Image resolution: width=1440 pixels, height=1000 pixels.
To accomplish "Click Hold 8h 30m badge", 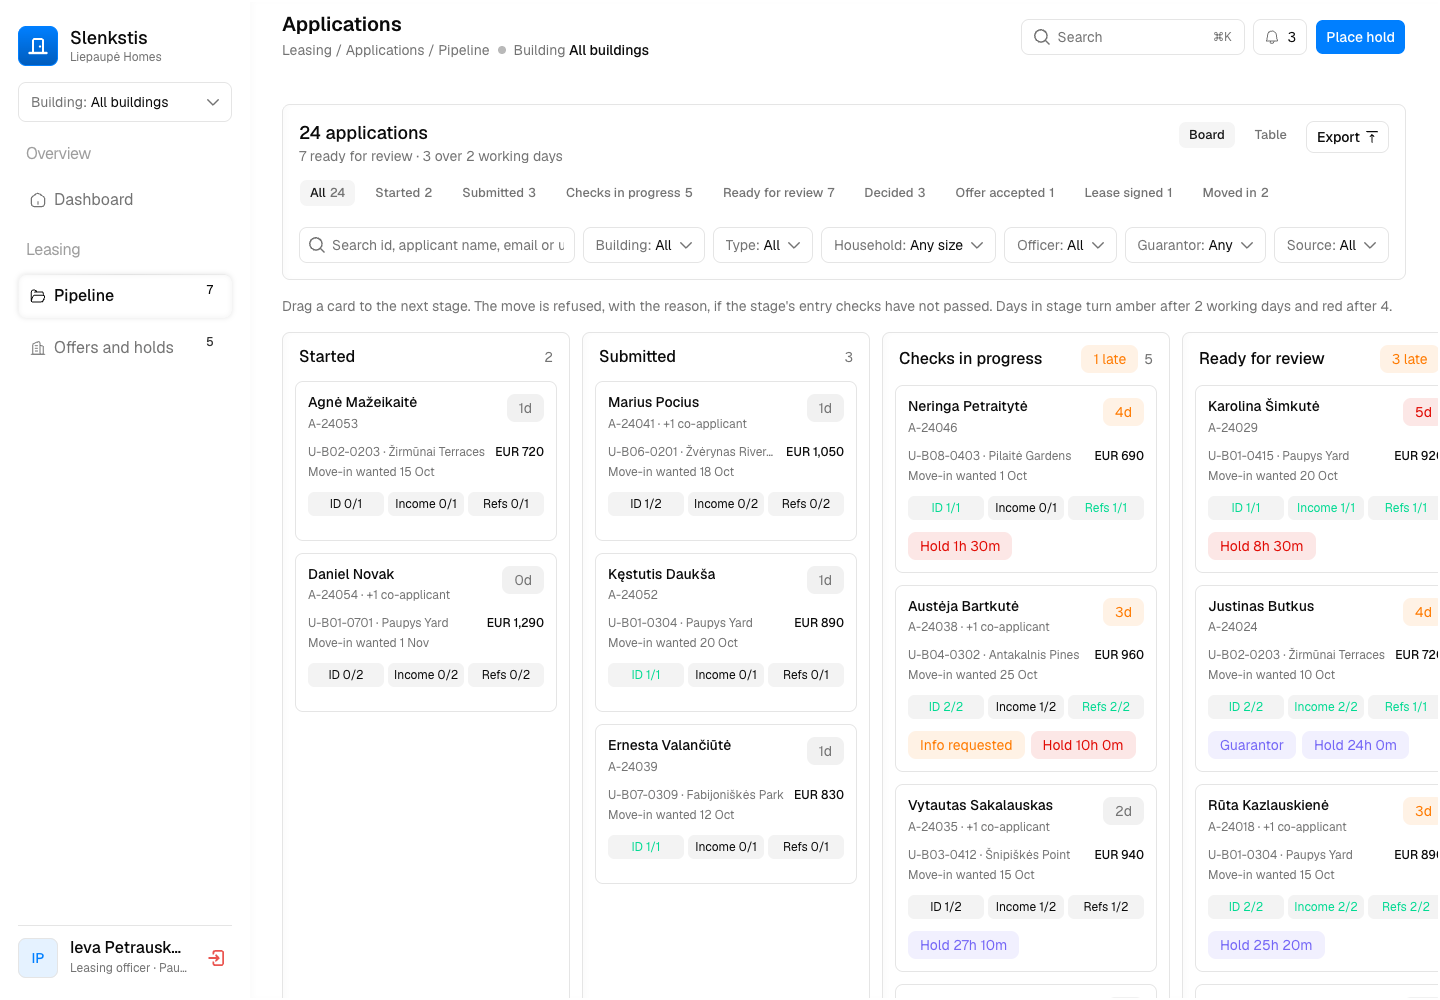I will point(1261,546).
